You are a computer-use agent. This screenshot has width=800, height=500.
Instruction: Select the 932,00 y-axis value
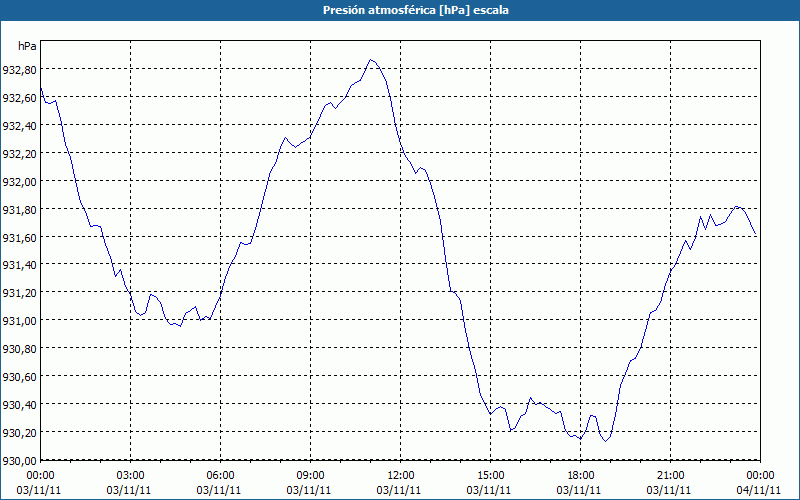point(19,182)
